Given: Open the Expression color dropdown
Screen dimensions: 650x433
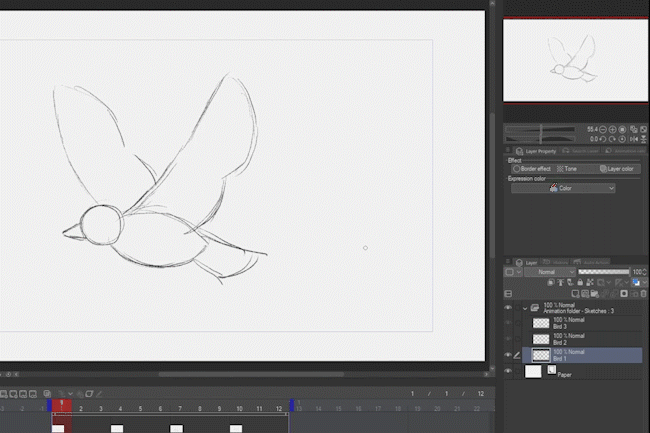Looking at the screenshot, I should pos(563,188).
